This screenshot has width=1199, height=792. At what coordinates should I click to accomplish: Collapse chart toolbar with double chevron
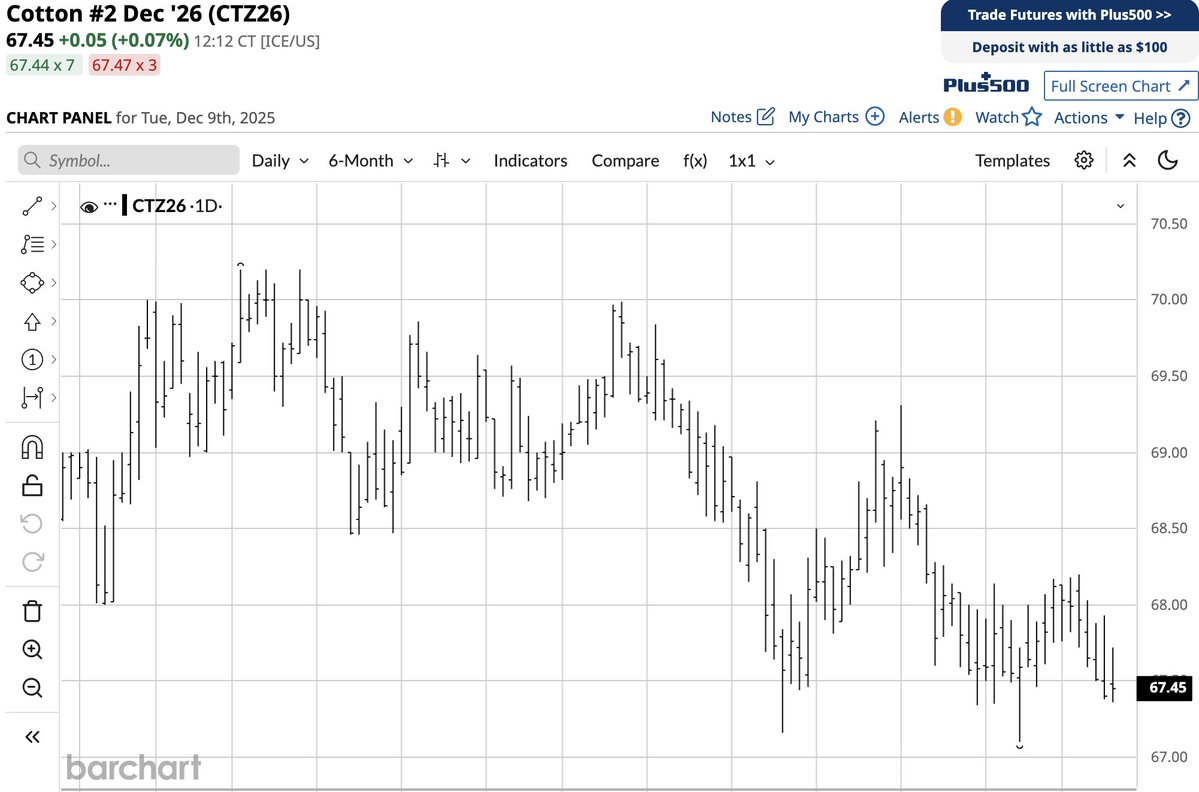pyautogui.click(x=1129, y=161)
